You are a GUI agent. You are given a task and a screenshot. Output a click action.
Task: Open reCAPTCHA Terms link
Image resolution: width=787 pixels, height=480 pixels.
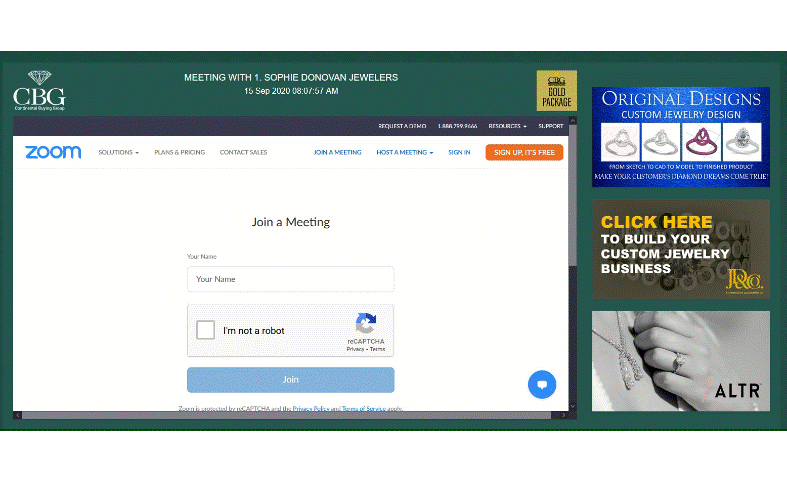(377, 349)
